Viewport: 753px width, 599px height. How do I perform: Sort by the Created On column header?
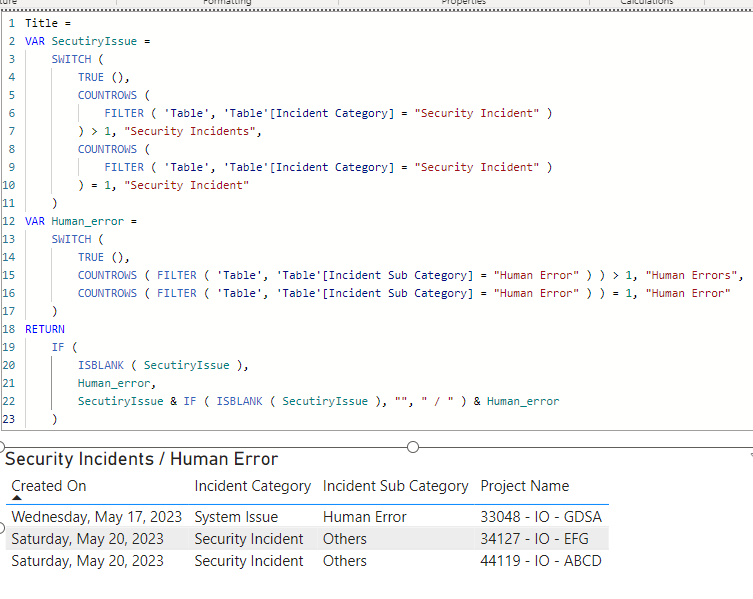[49, 486]
